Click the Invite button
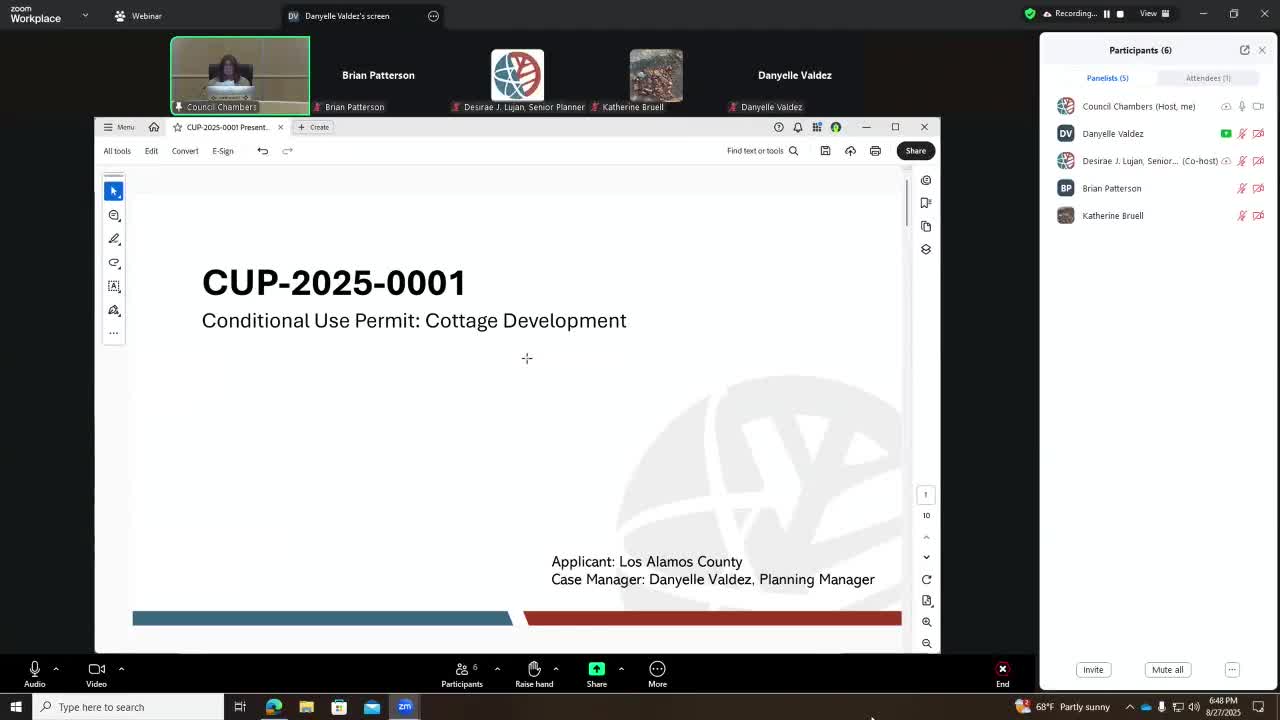 coord(1093,670)
